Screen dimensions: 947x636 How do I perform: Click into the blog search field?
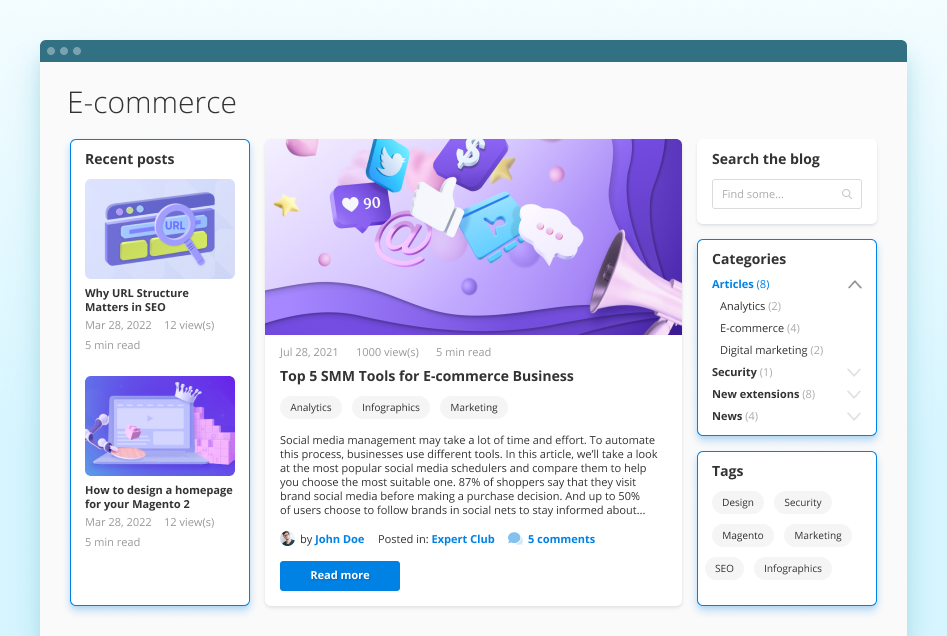[x=776, y=194]
